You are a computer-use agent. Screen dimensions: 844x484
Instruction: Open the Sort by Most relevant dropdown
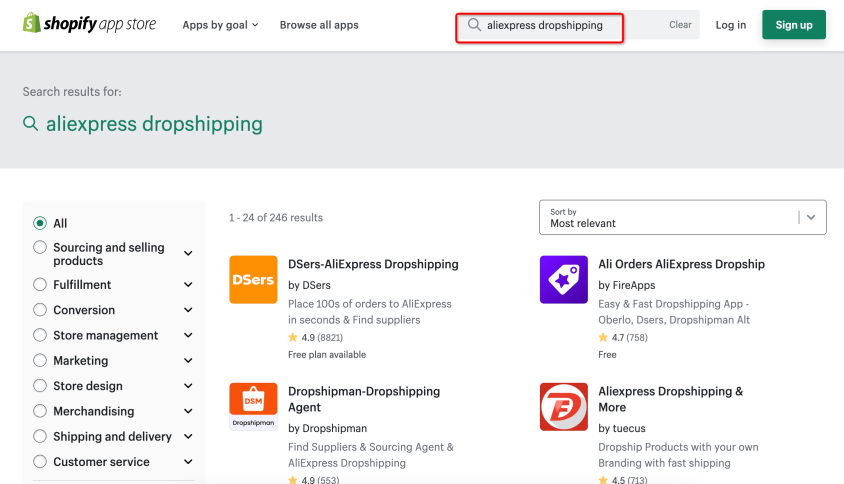click(x=683, y=218)
